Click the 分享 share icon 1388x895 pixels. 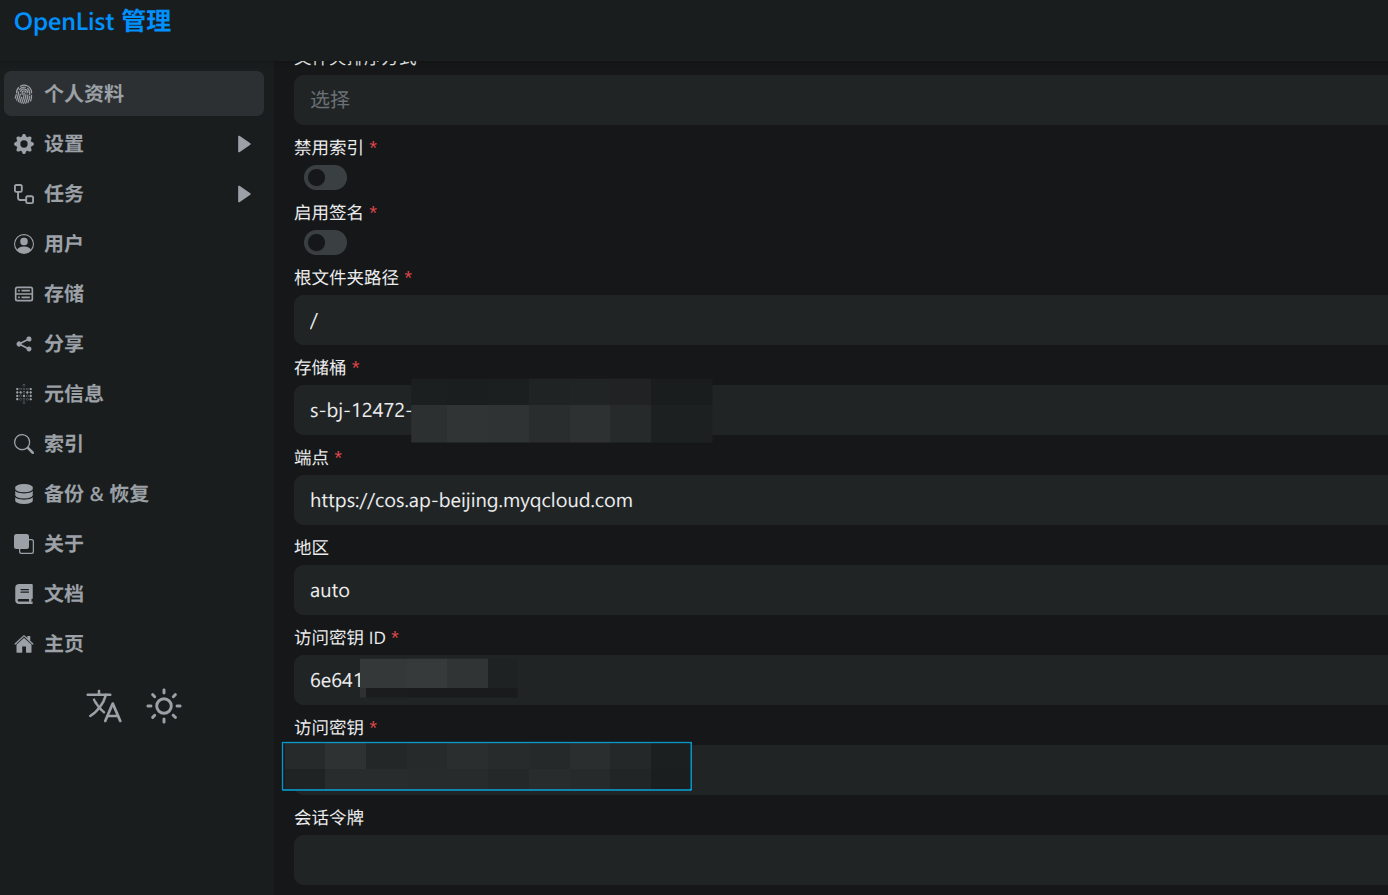pyautogui.click(x=24, y=344)
